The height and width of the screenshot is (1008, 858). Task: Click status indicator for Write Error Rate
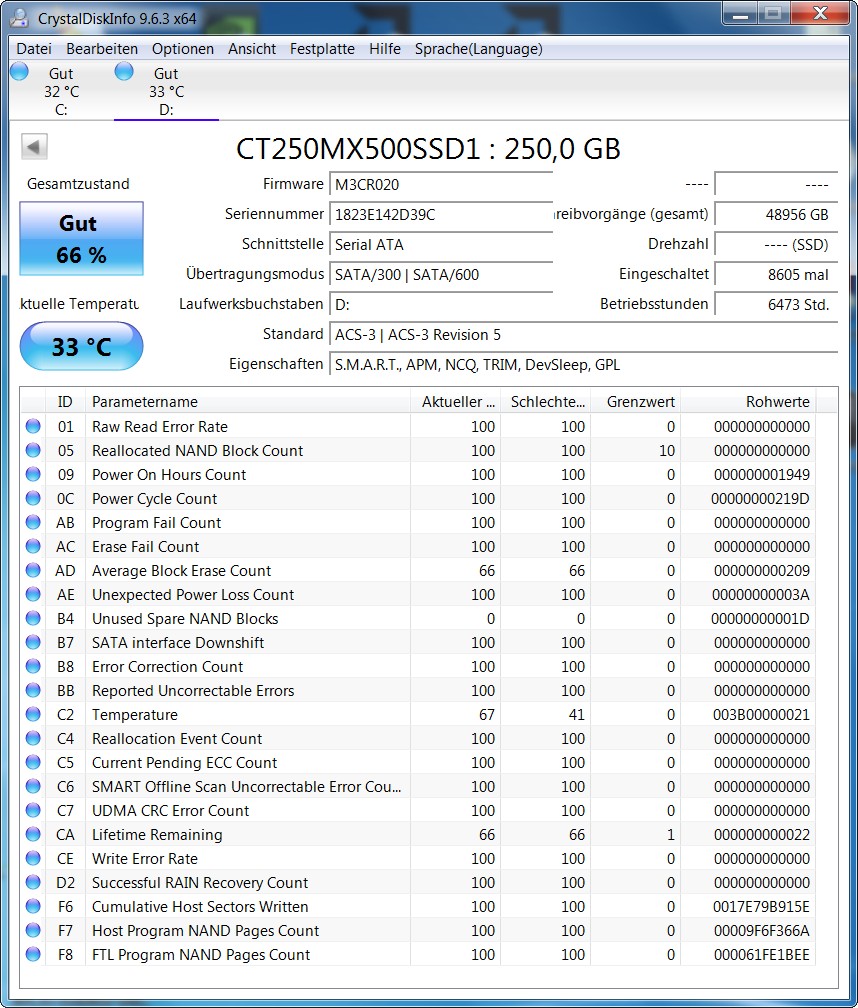click(32, 858)
